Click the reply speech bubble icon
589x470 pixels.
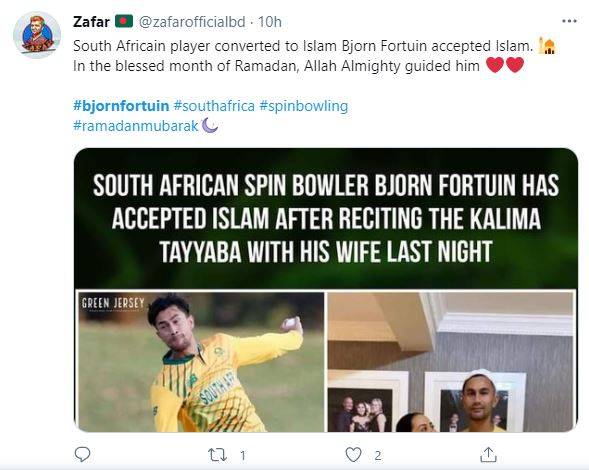pos(82,455)
